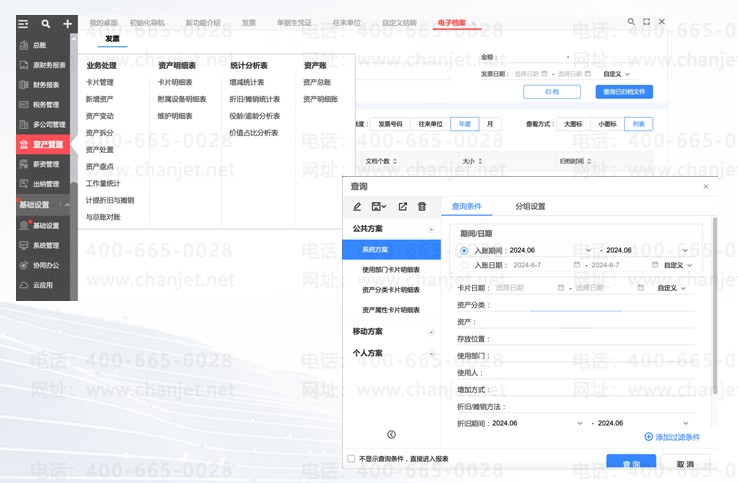Click the export/share icon in 查询 dialog
Screen dimensions: 738x483
[x=402, y=206]
